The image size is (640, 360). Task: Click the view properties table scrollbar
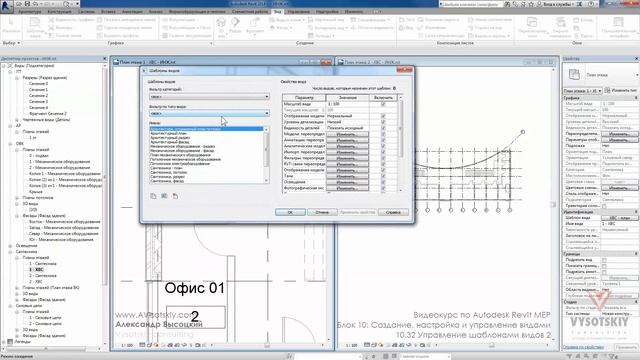coord(400,129)
